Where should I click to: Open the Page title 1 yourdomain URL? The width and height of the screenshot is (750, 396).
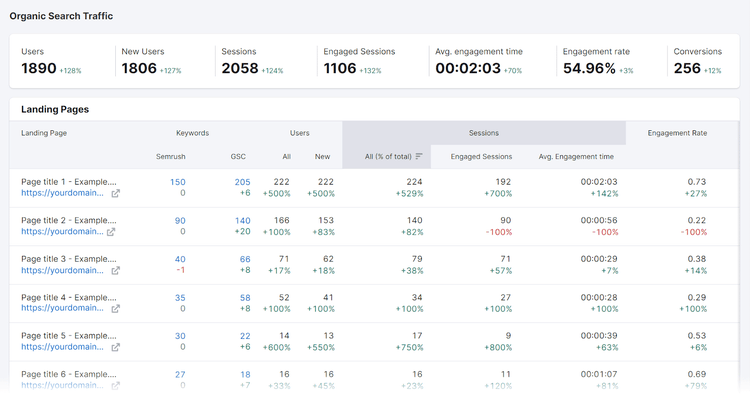click(62, 193)
